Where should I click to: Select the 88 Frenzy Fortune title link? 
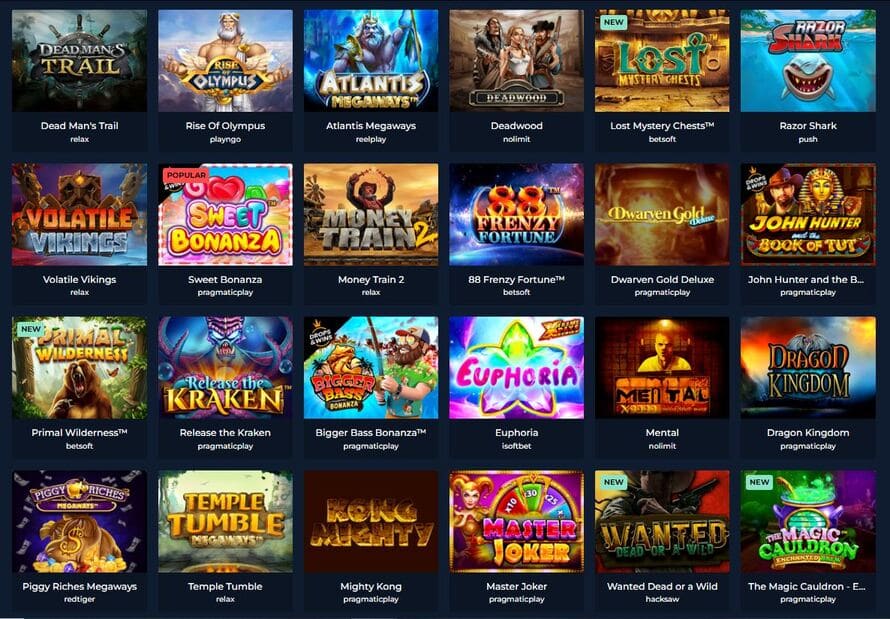tap(517, 279)
